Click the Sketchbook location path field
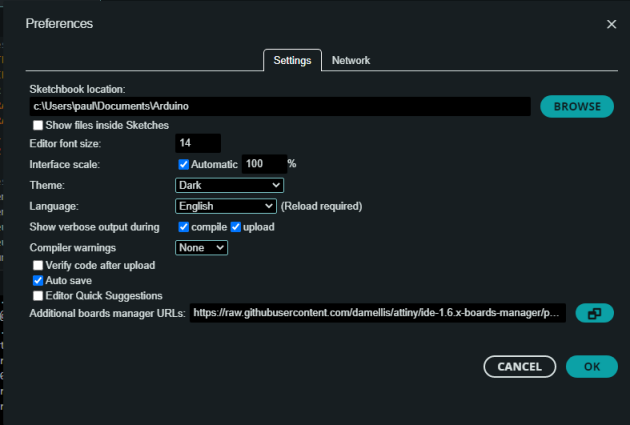 [x=280, y=106]
